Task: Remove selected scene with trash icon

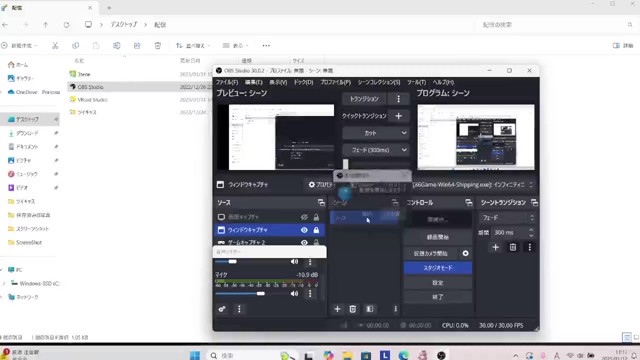Action: click(353, 309)
